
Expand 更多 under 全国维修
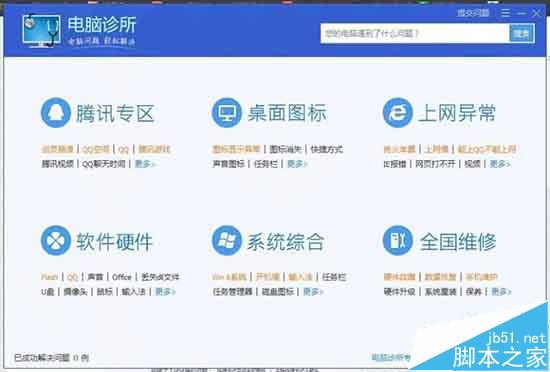[x=501, y=292]
